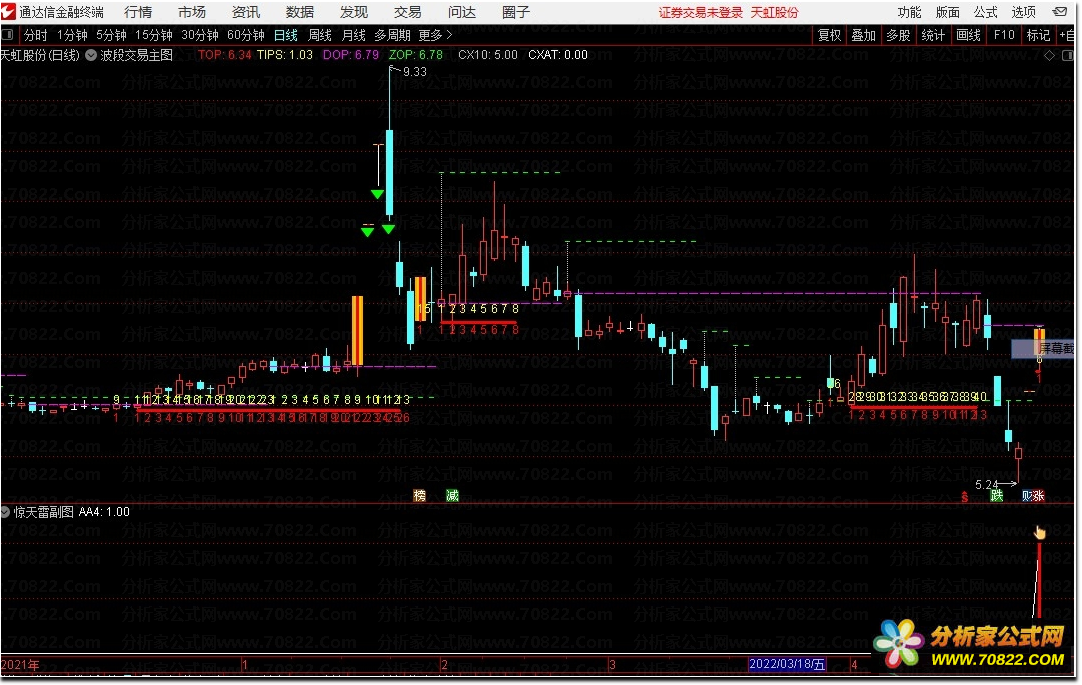1082x685 pixels.
Task: Click the 跌 marker icon
Action: [996, 495]
